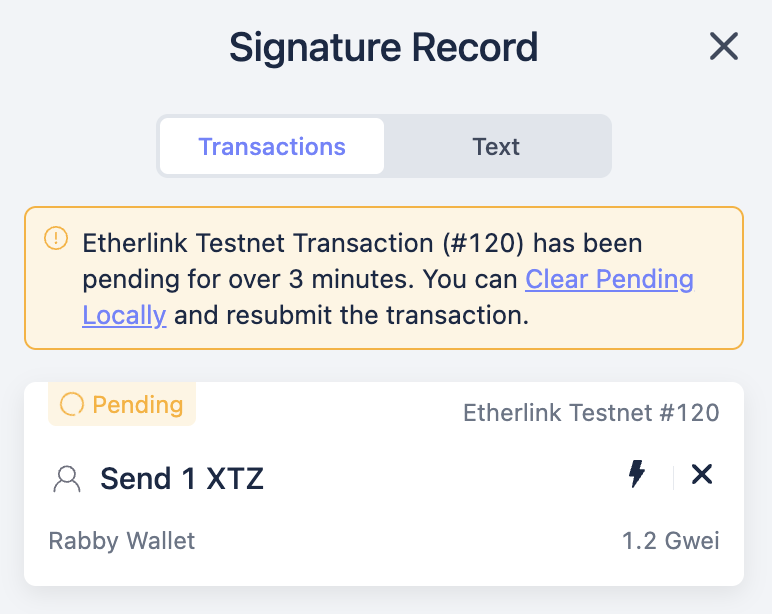Click the Etherlink Testnet #120 label

(x=591, y=412)
